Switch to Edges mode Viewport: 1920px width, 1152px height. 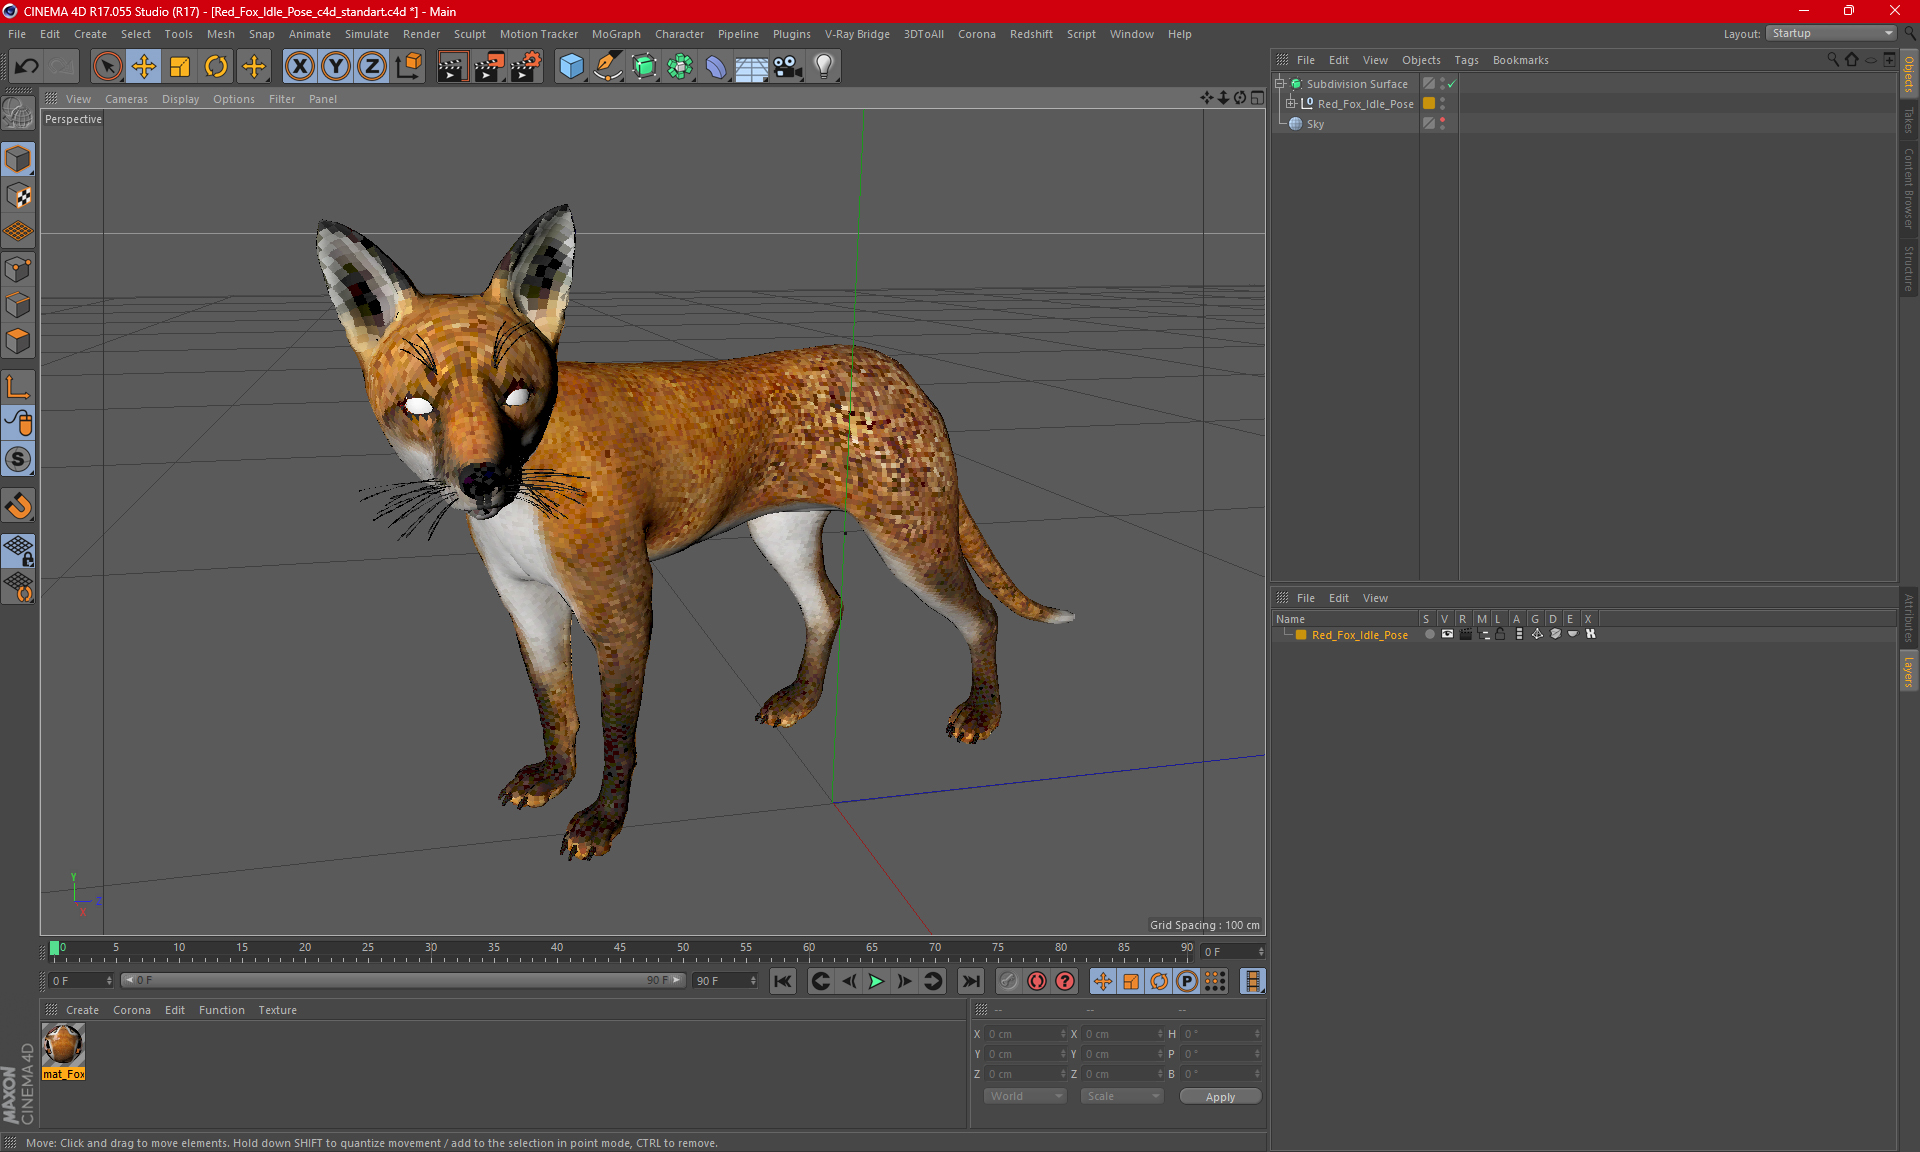coord(18,305)
